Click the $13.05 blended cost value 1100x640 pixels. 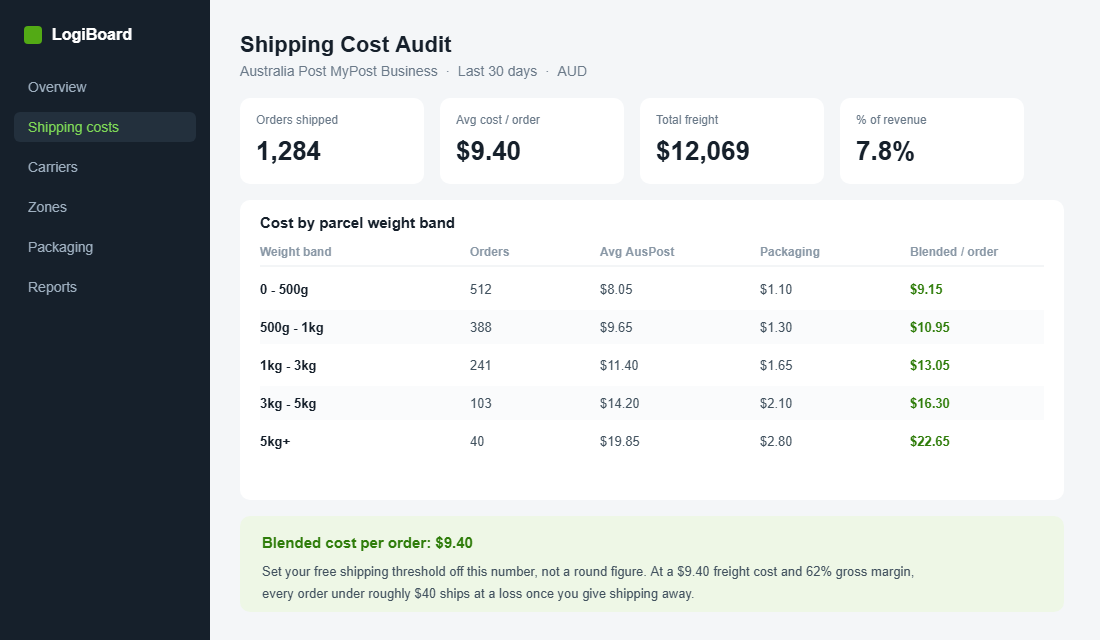pyautogui.click(x=930, y=365)
